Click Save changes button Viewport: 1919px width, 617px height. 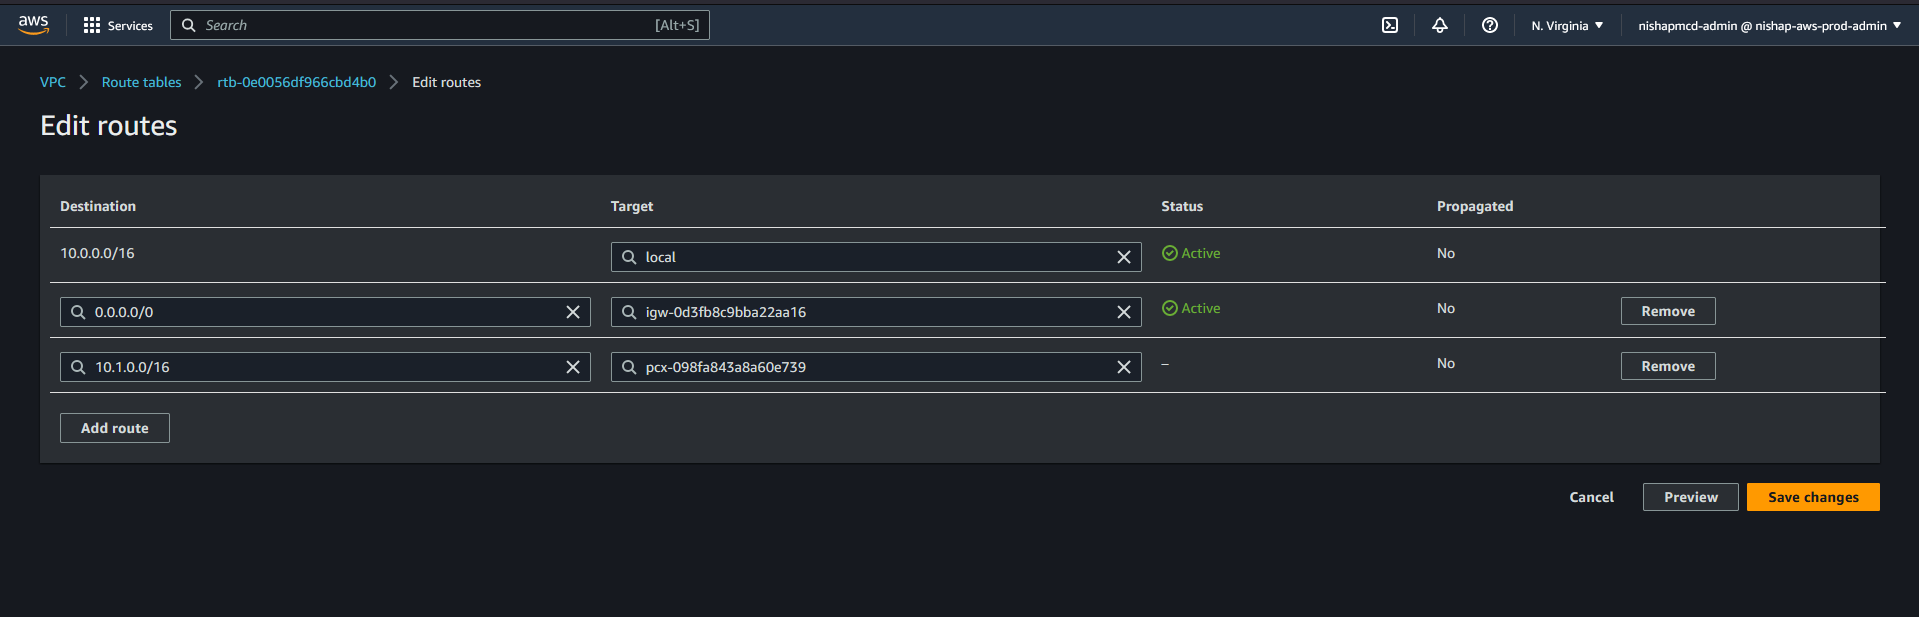pos(1812,497)
